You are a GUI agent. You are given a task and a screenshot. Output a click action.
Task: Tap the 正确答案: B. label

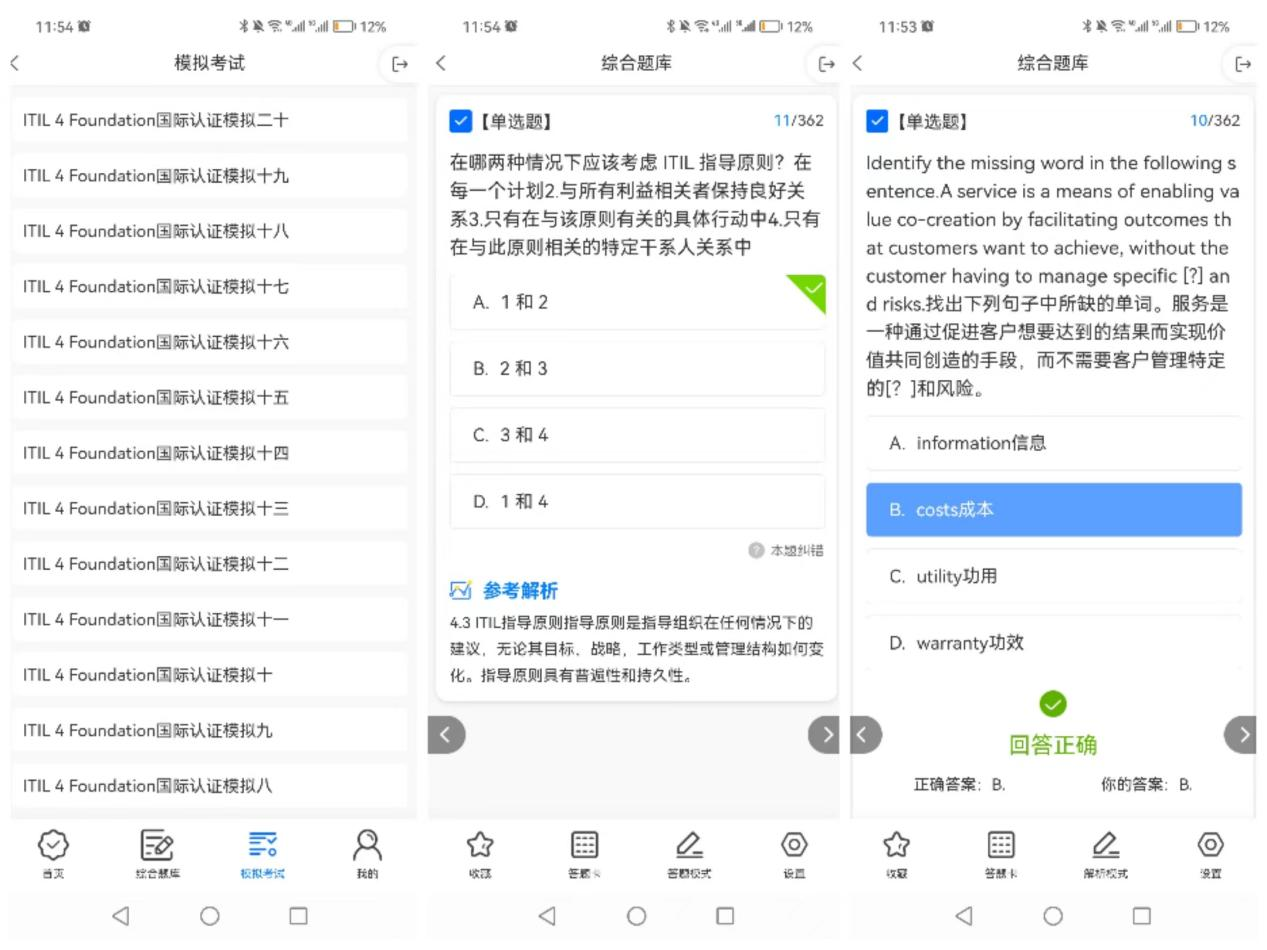coord(960,785)
